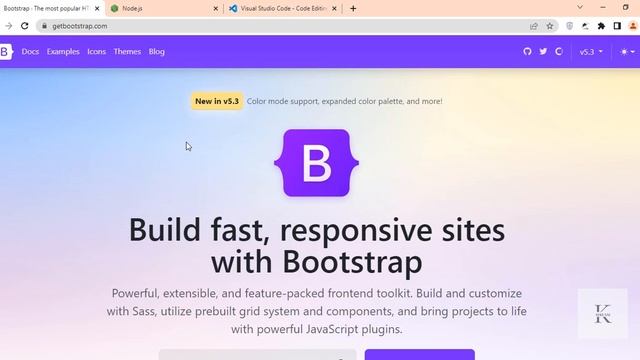Open the browser profile avatar
This screenshot has height=360, width=640.
[633, 26]
